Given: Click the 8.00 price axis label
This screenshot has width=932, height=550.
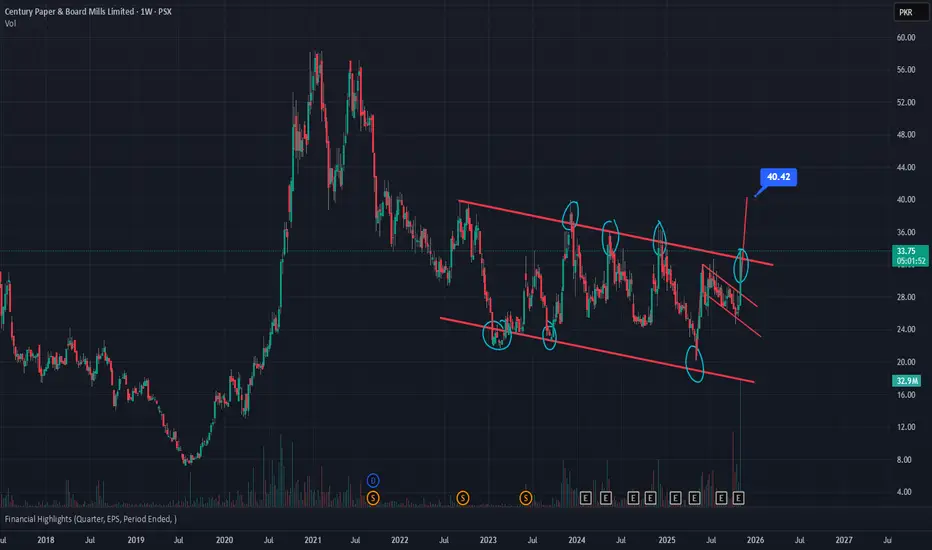Looking at the screenshot, I should tap(904, 459).
